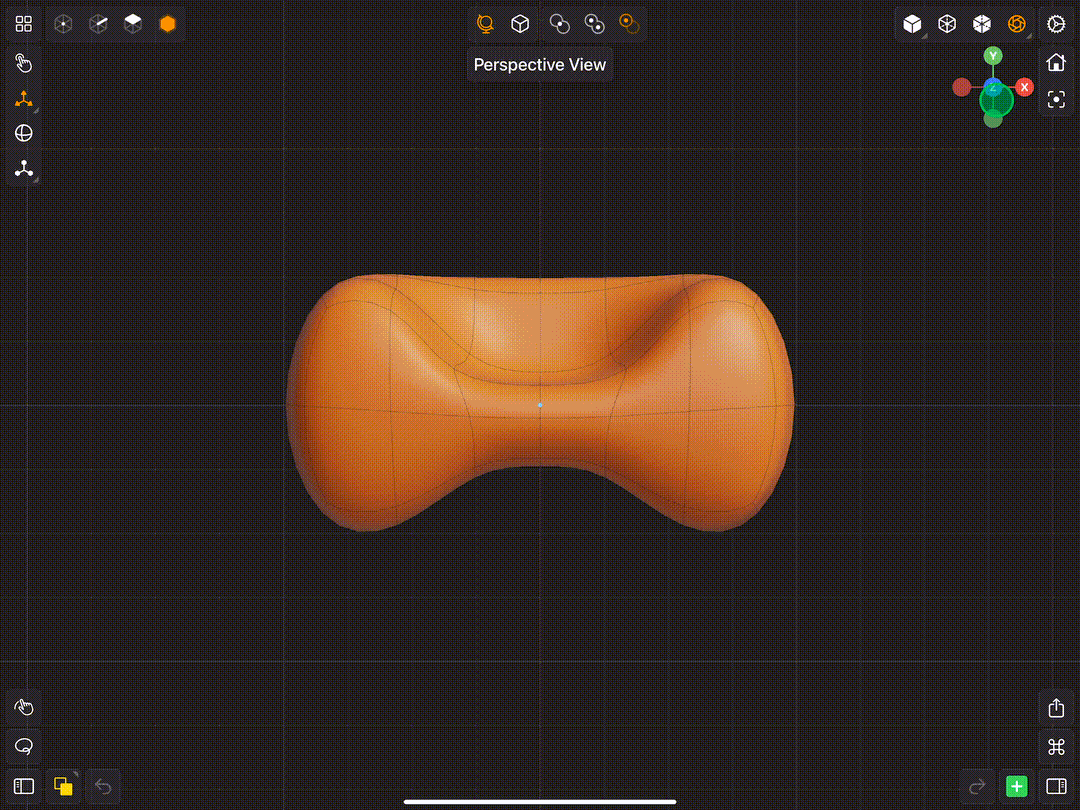Open the command shortcuts icon

click(x=1056, y=747)
